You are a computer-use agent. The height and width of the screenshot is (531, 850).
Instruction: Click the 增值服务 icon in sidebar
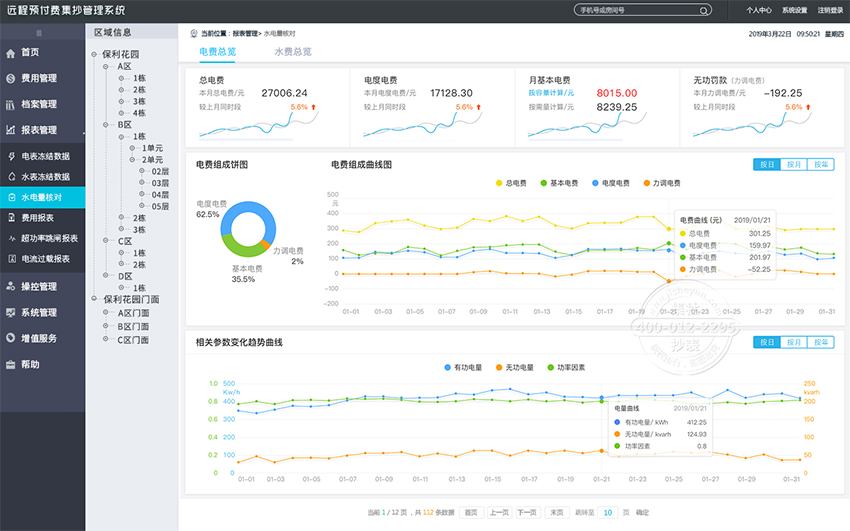(x=11, y=338)
